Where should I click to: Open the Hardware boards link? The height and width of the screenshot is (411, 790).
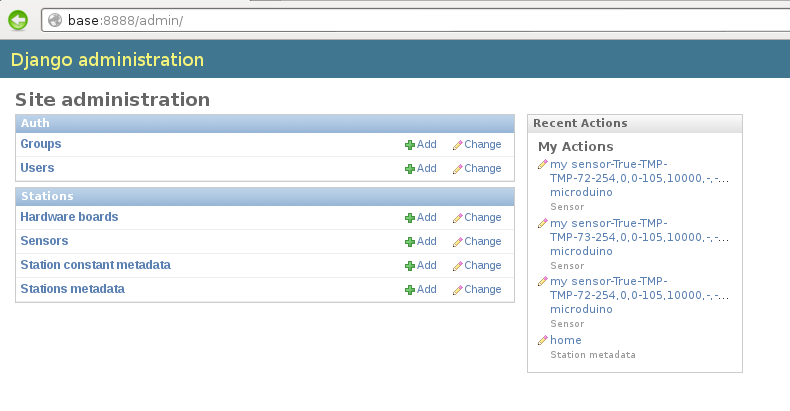coord(69,217)
